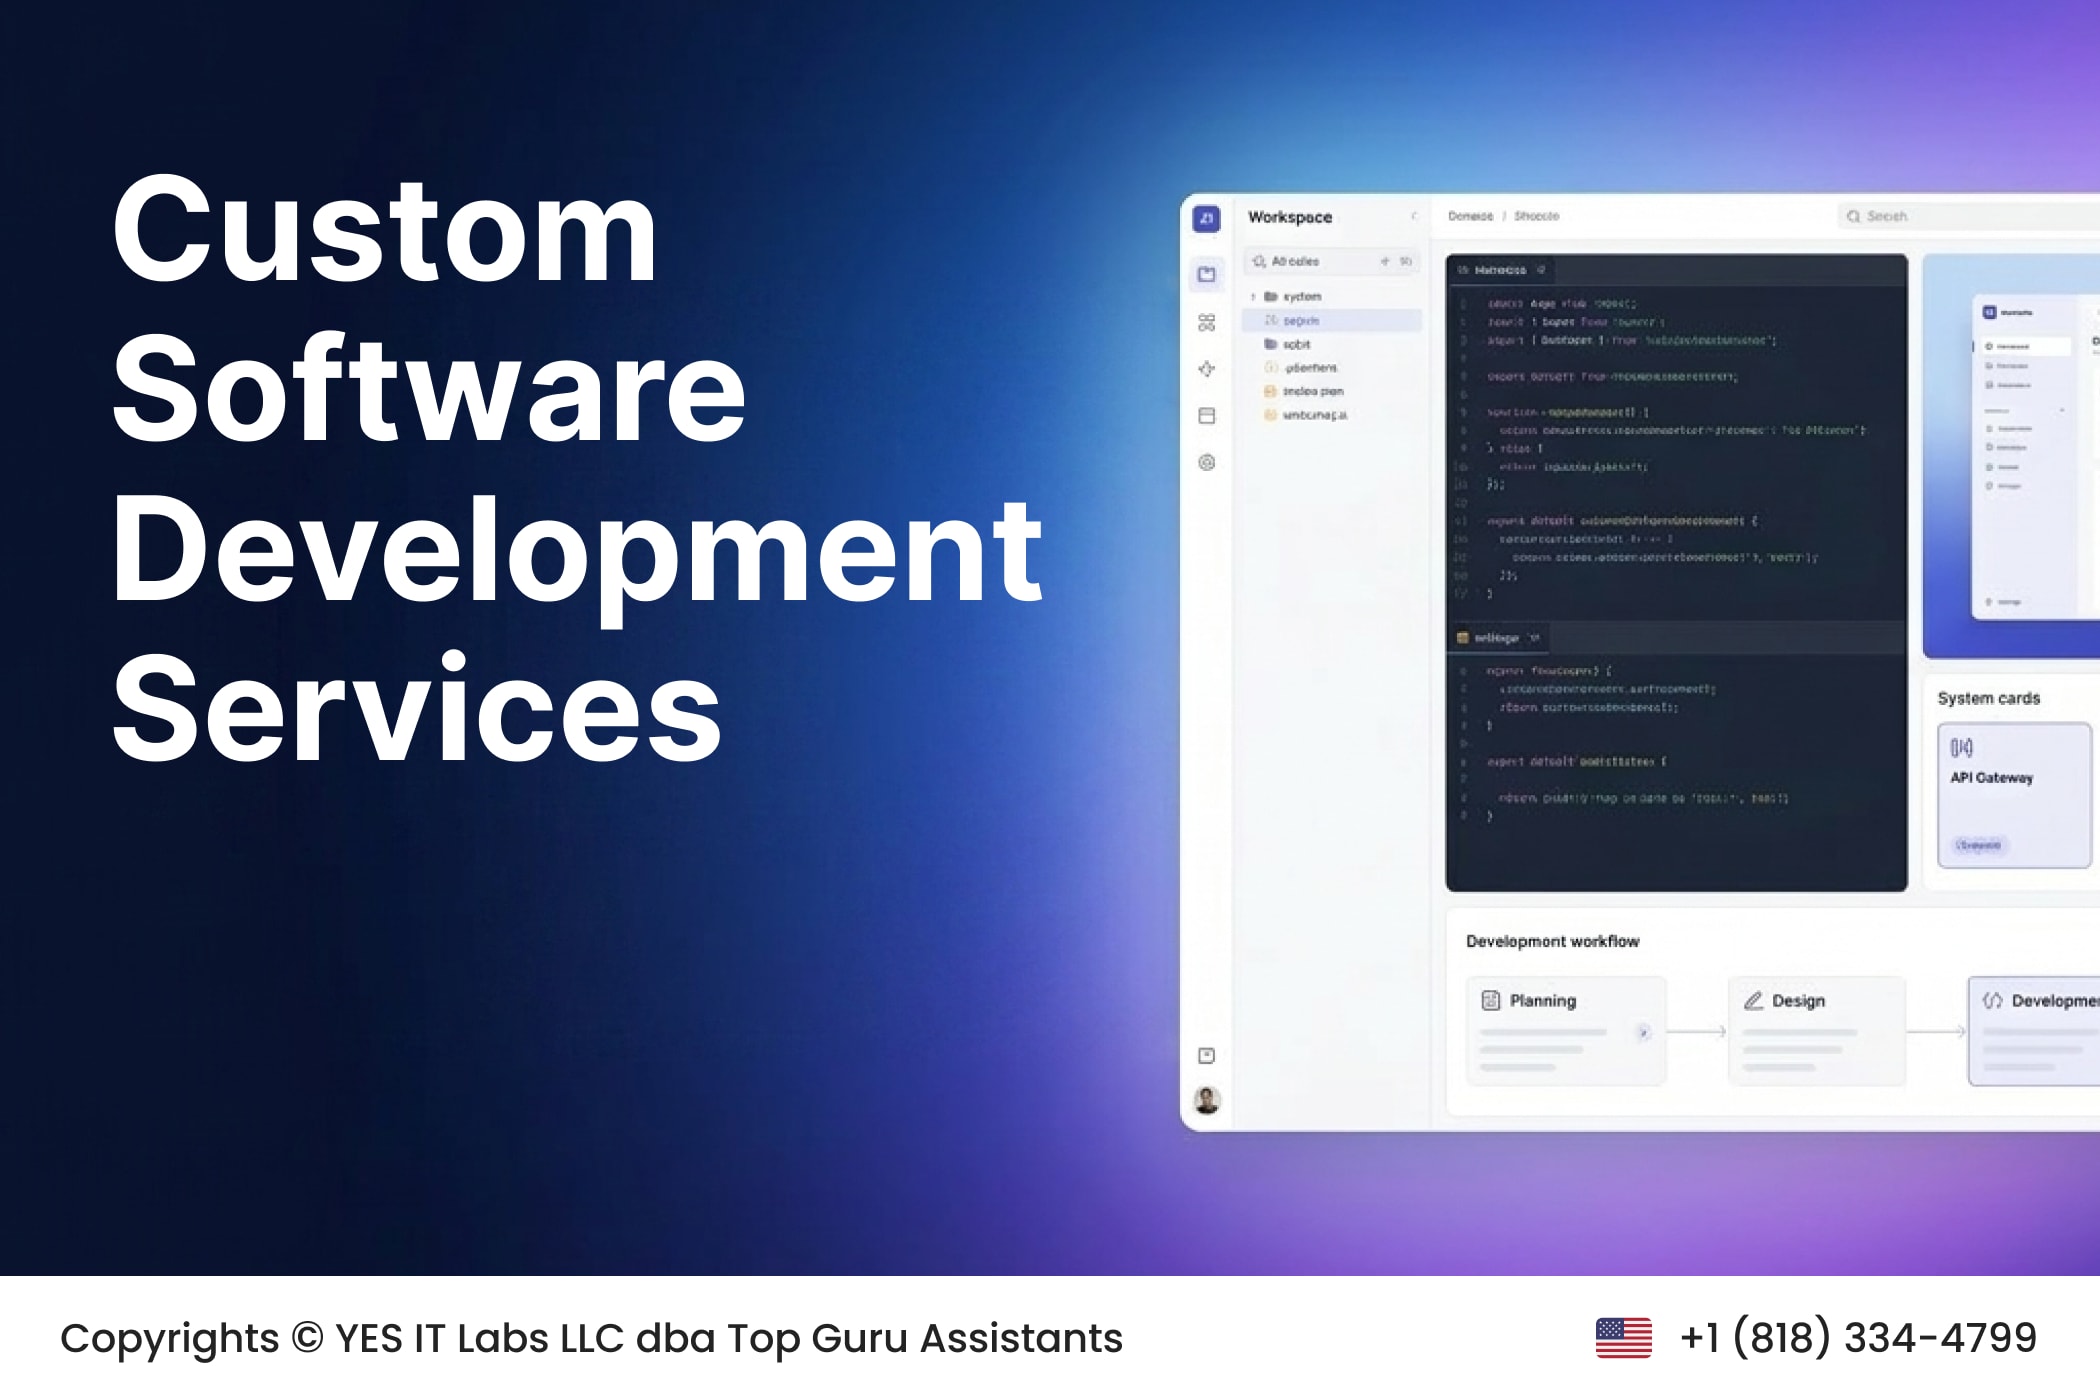Click the magnifier icon in top search
The width and height of the screenshot is (2100, 1400).
(x=1853, y=216)
